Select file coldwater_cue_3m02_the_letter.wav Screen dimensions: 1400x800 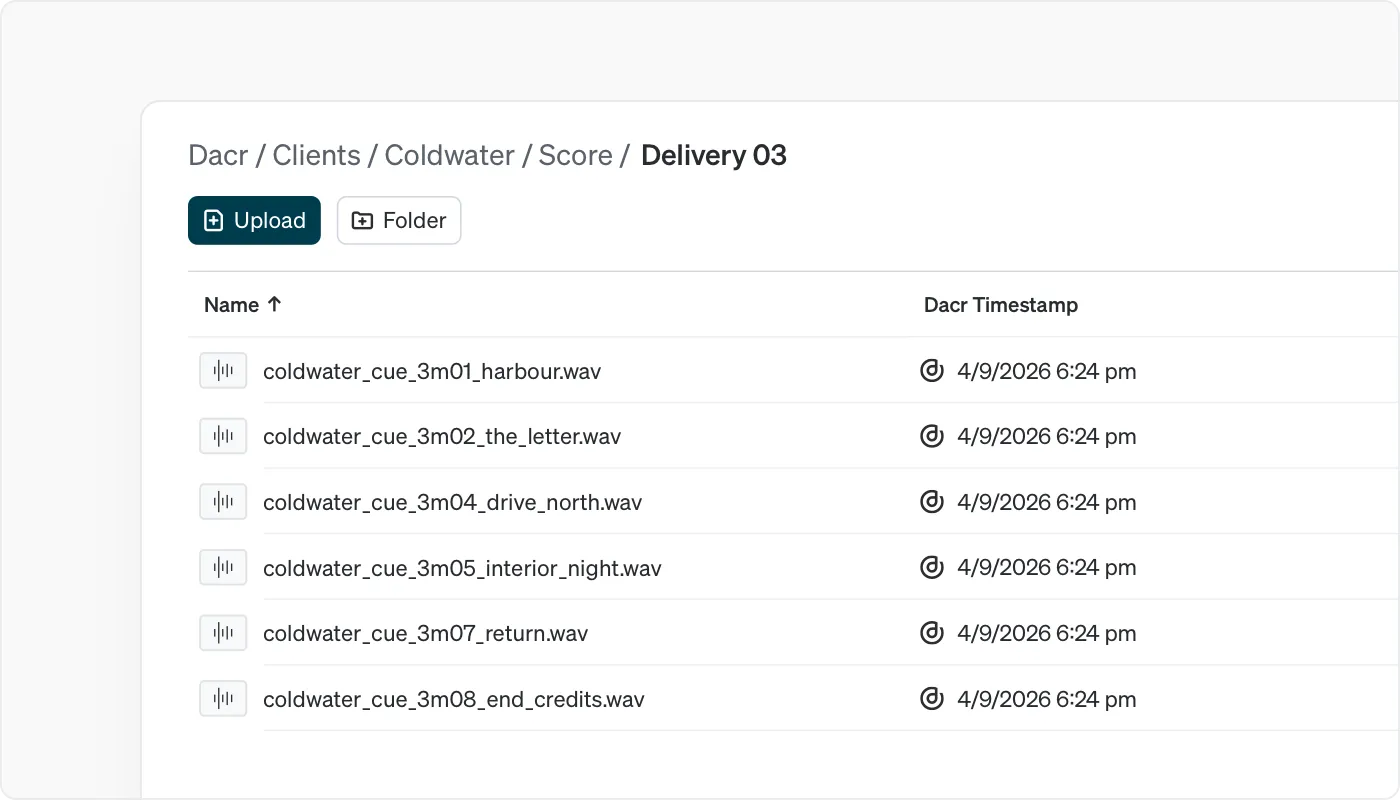pyautogui.click(x=442, y=437)
